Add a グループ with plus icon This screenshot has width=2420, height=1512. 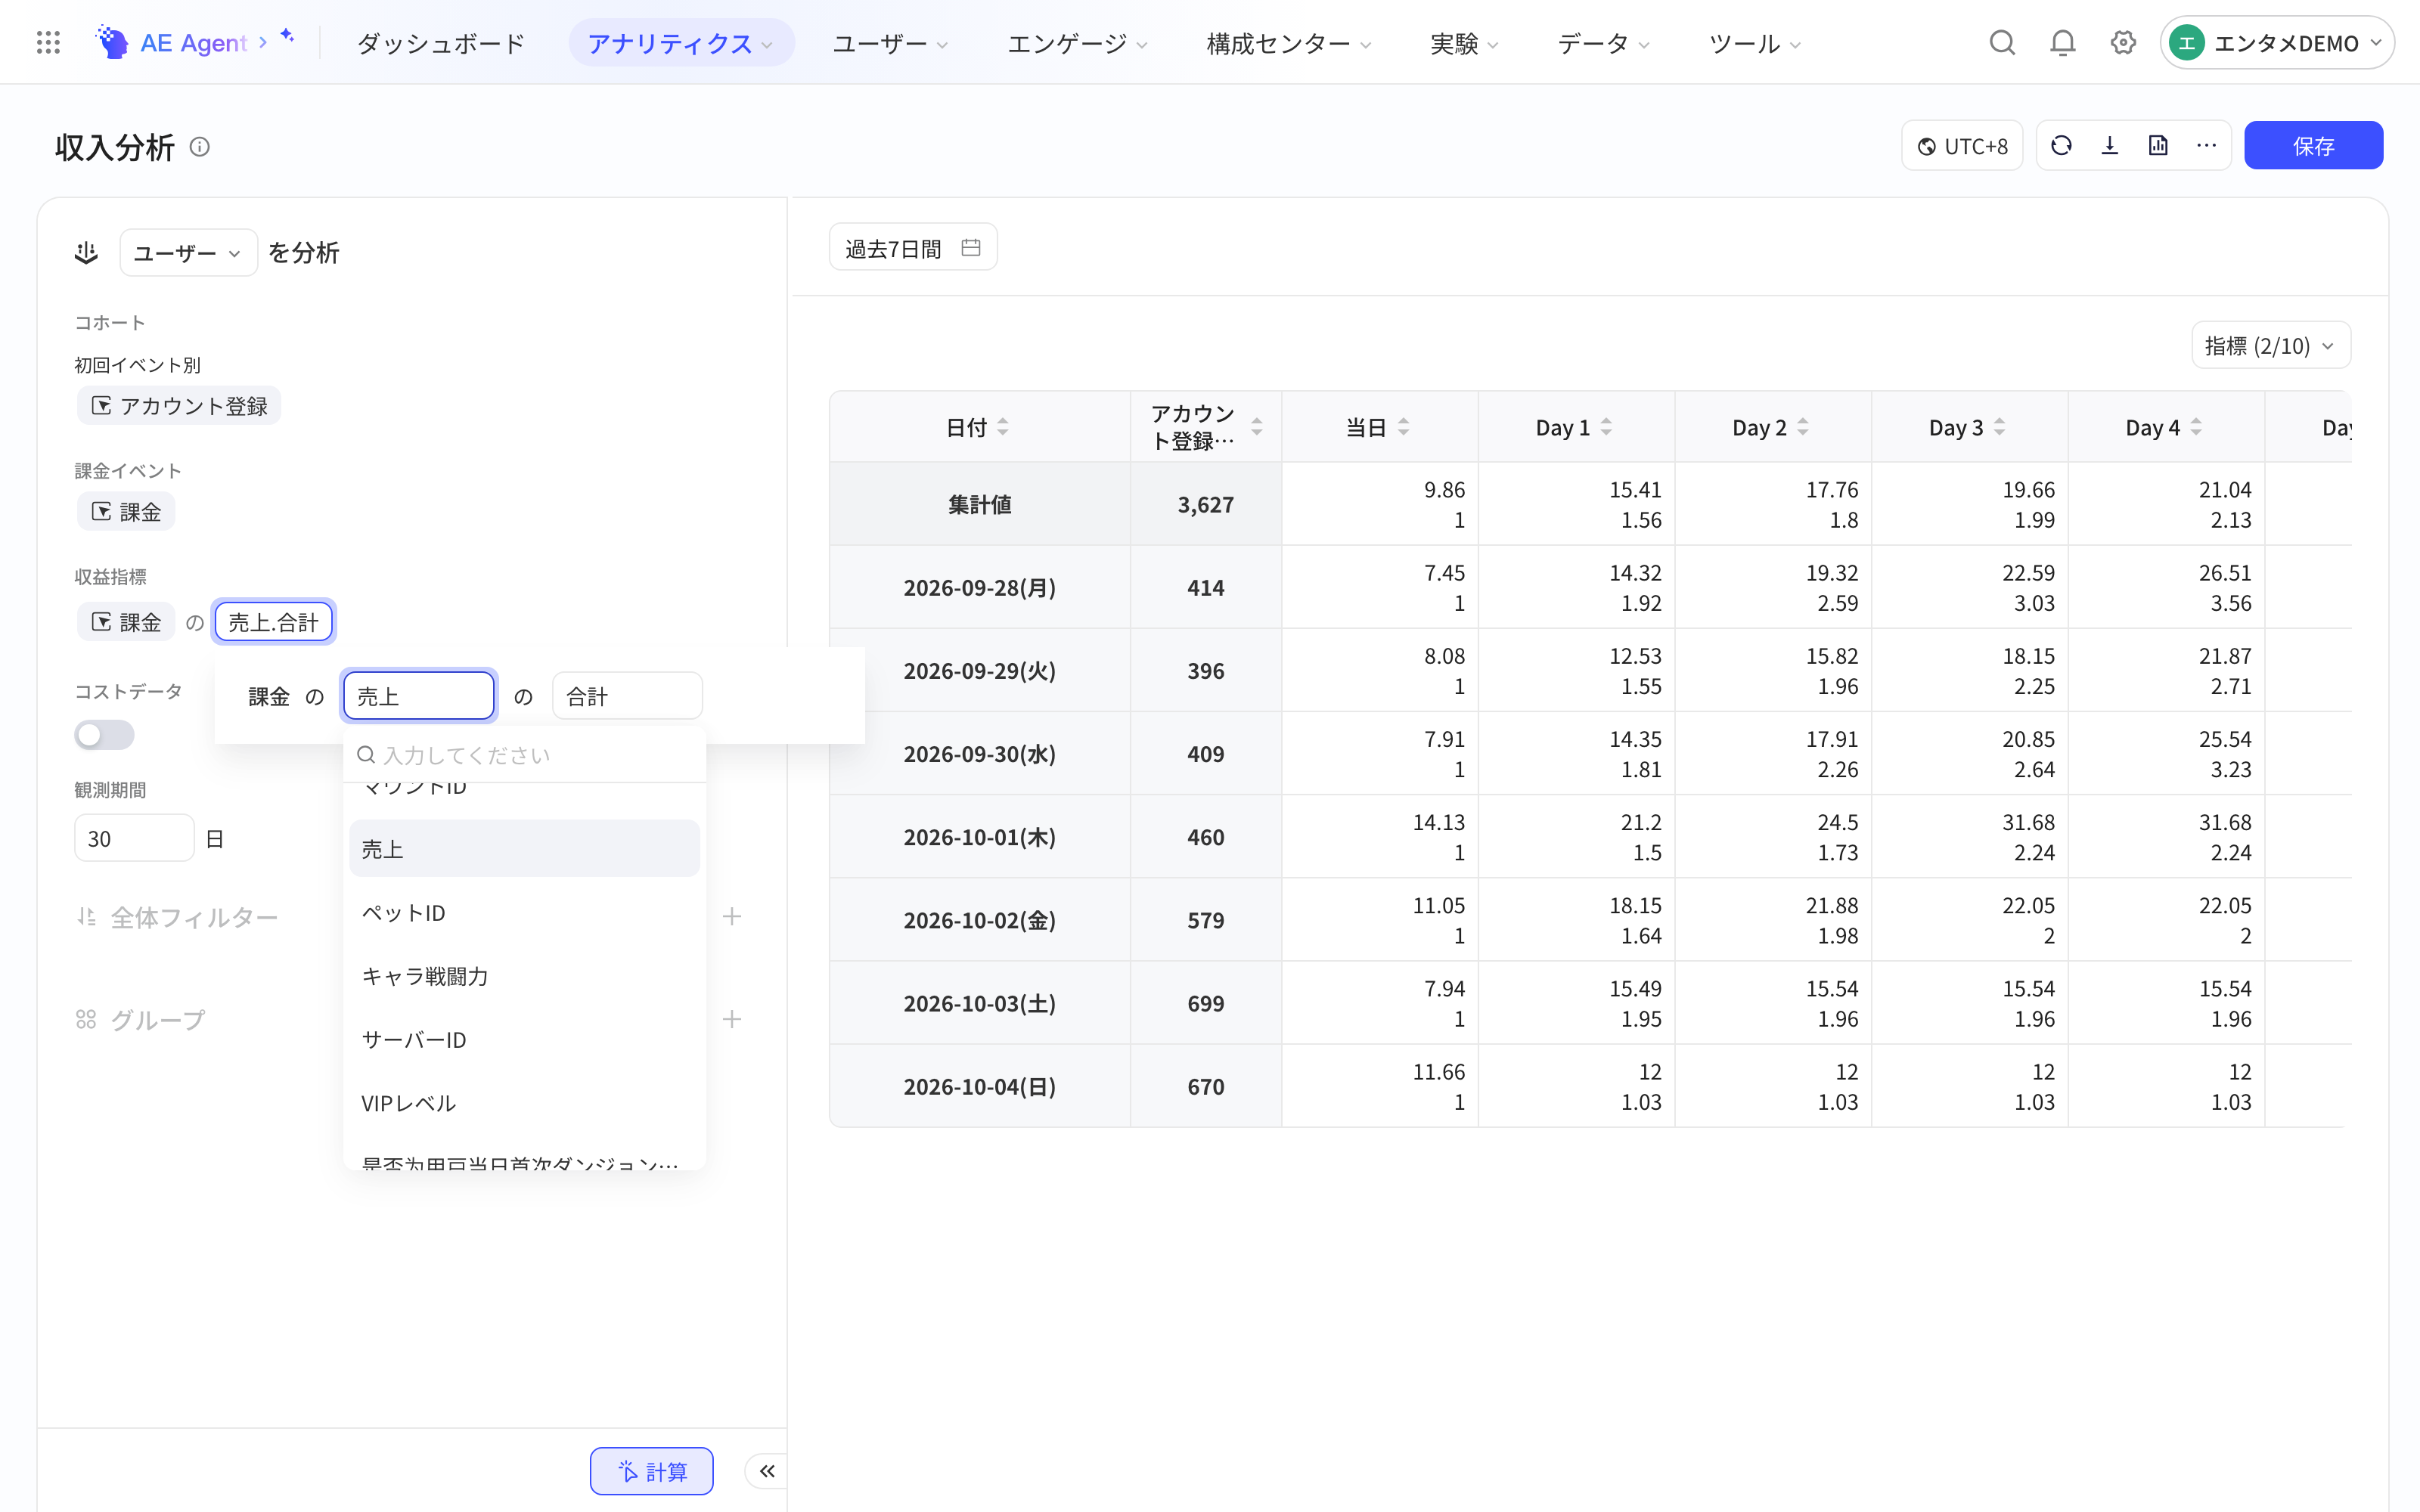coord(732,1019)
